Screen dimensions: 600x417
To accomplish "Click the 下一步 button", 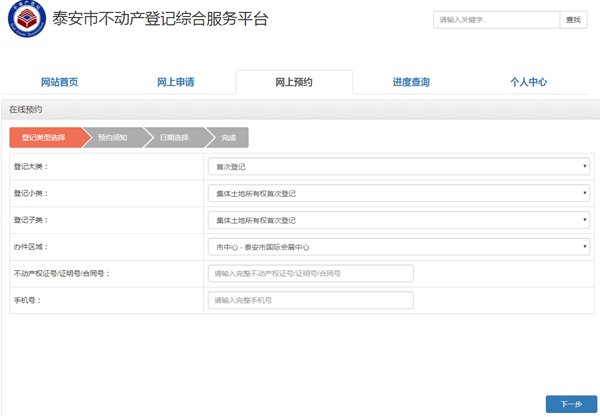I will click(570, 404).
